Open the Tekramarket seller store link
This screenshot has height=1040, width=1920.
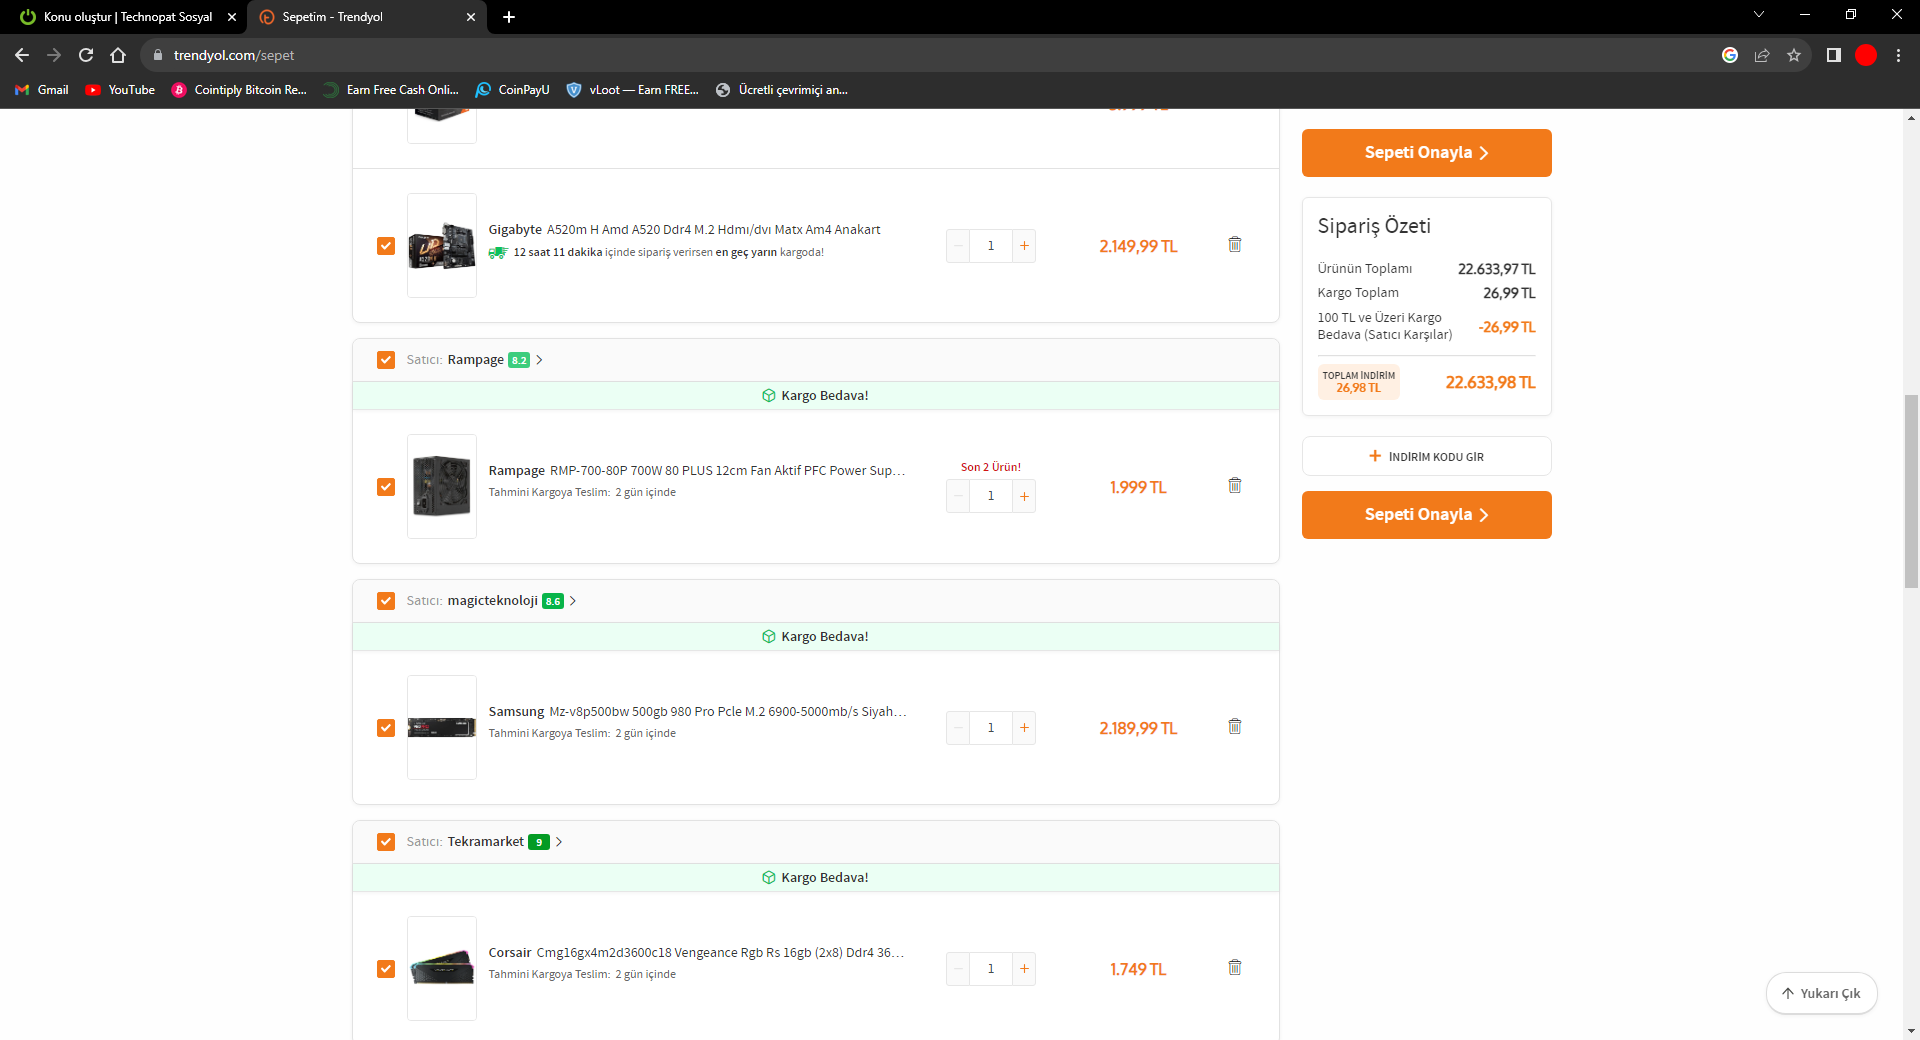pyautogui.click(x=486, y=842)
